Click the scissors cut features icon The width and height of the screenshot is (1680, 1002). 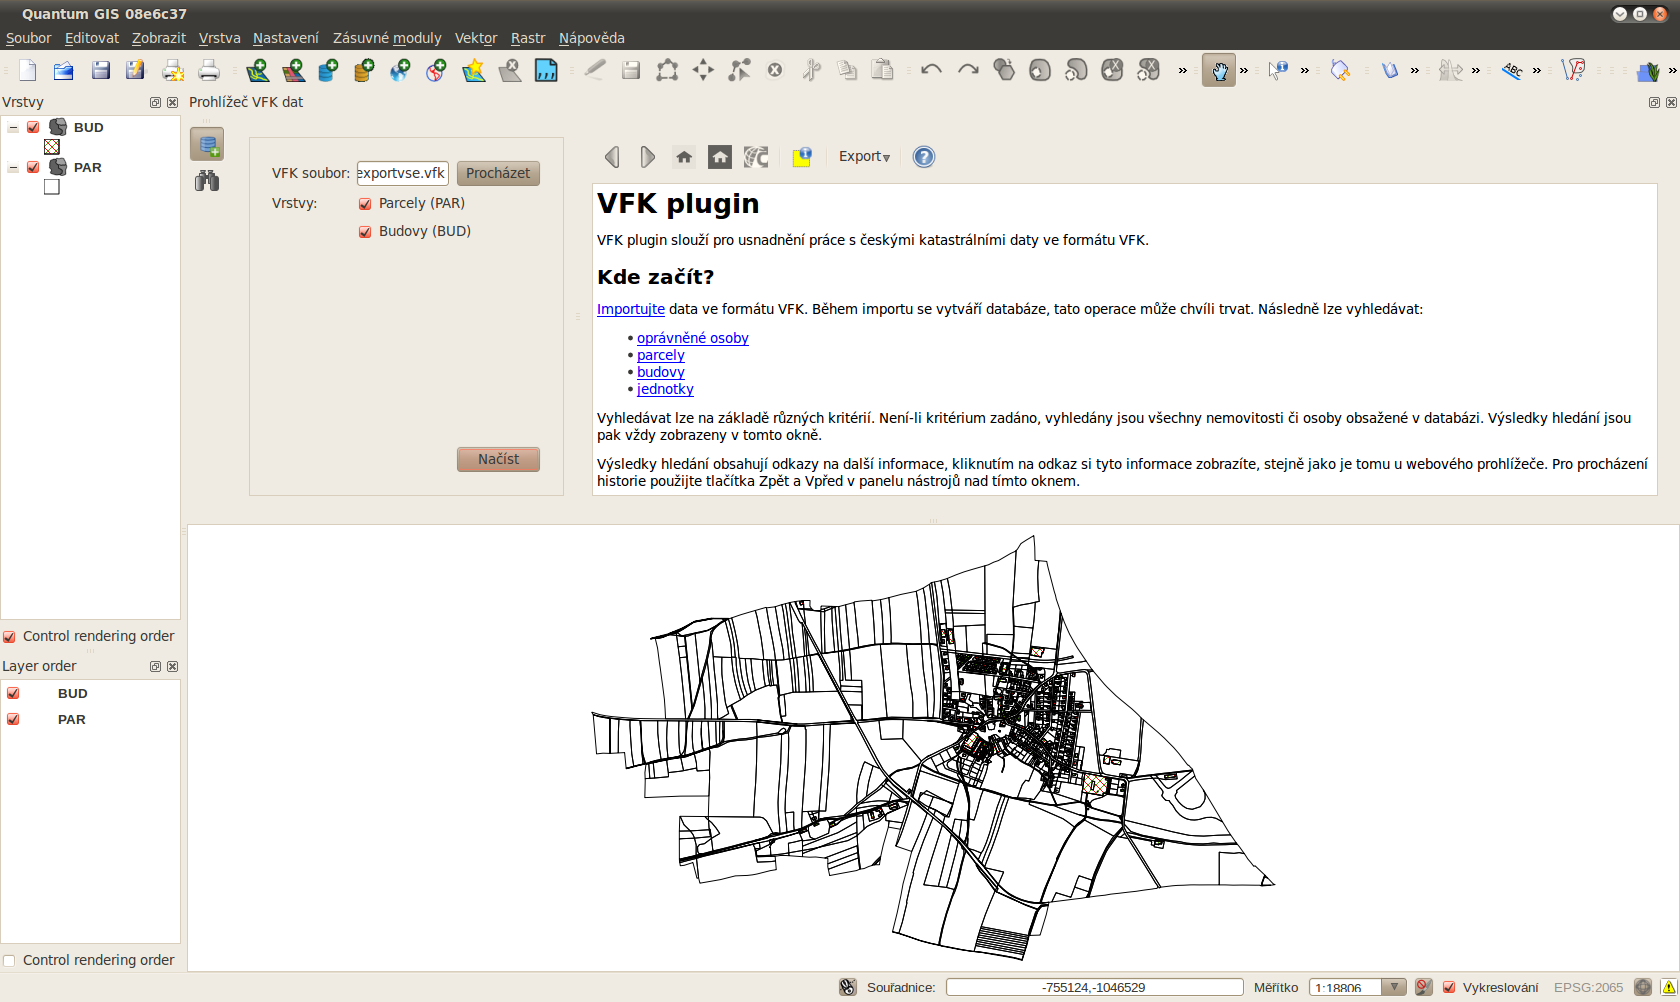coord(811,70)
